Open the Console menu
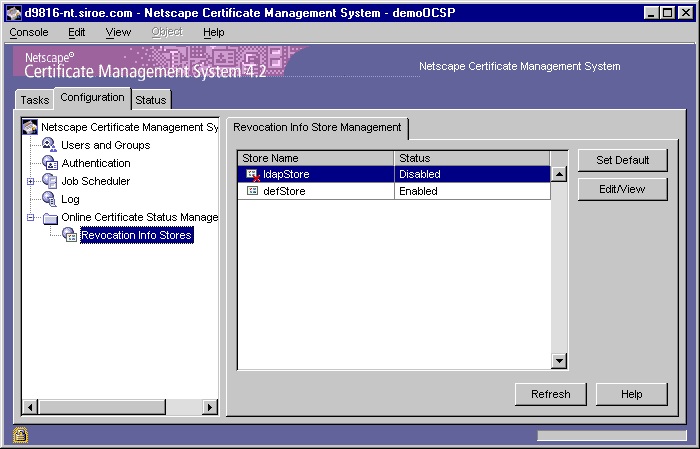Viewport: 700px width, 449px height. pos(29,33)
